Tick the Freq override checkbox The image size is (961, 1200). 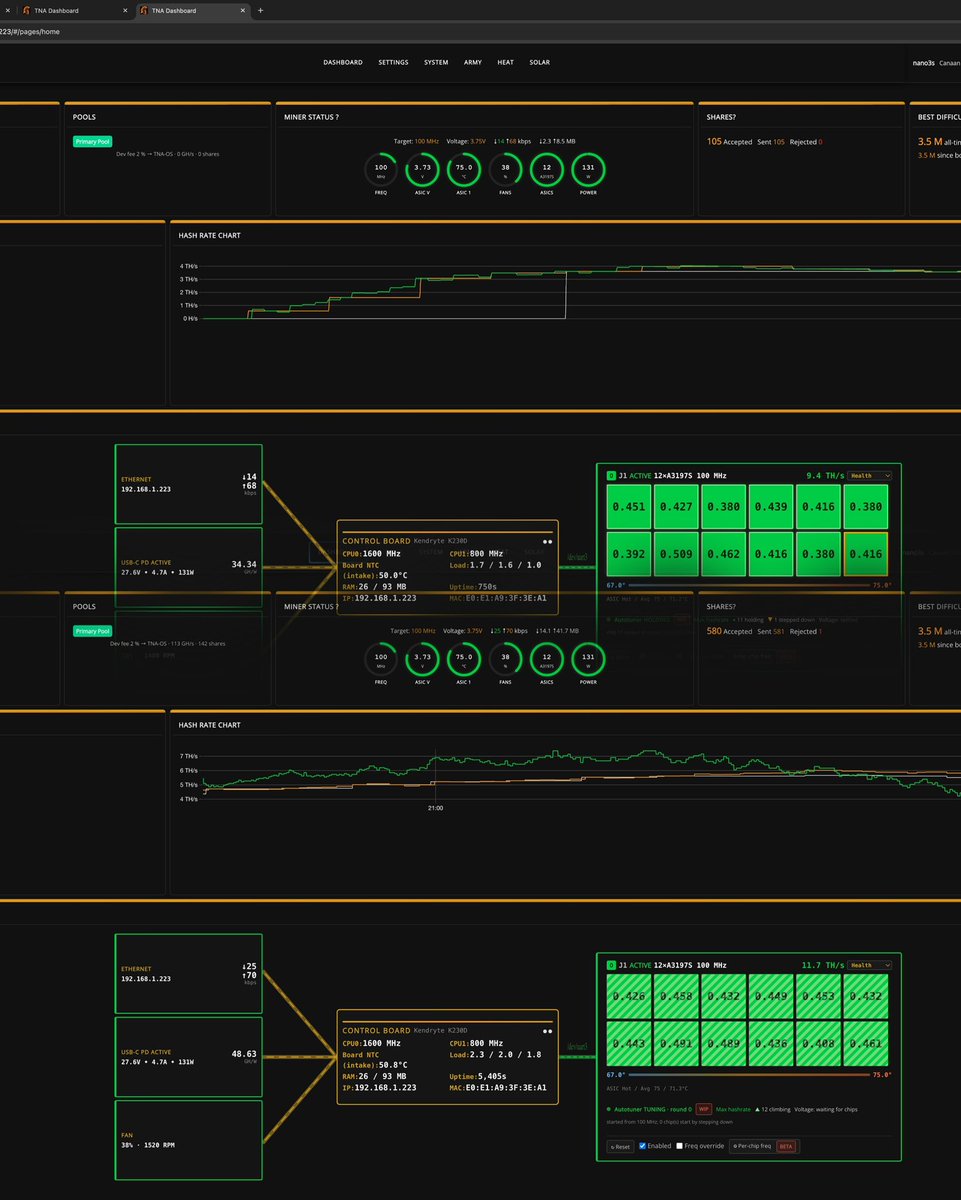[680, 1146]
